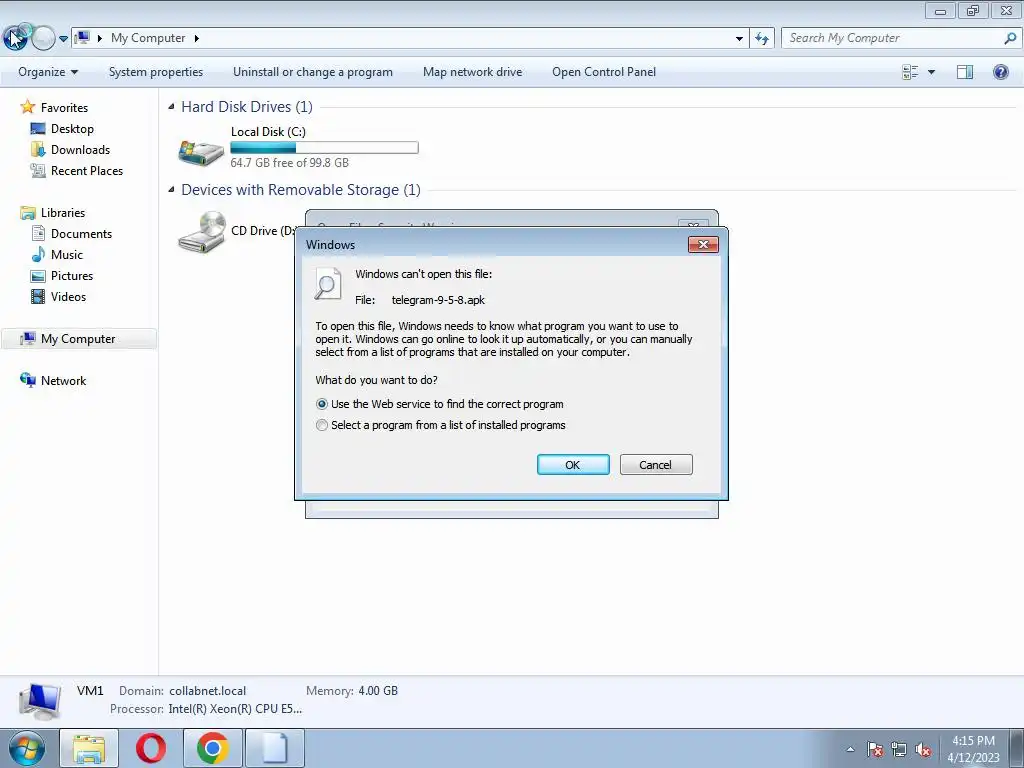
Task: Click the Refresh button beside address bar
Action: click(761, 39)
